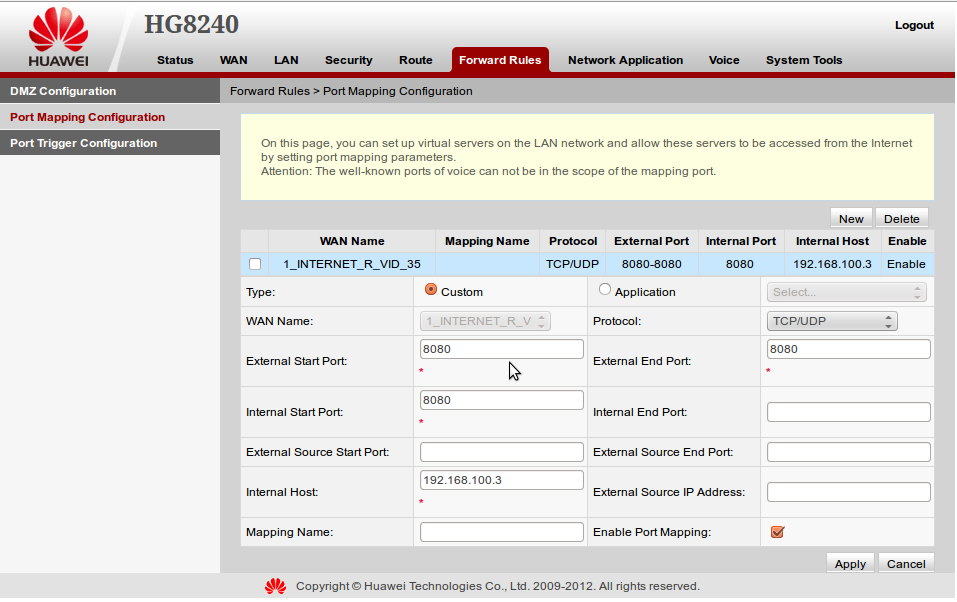Click the Internal Host field
The width and height of the screenshot is (957, 602).
tap(502, 480)
